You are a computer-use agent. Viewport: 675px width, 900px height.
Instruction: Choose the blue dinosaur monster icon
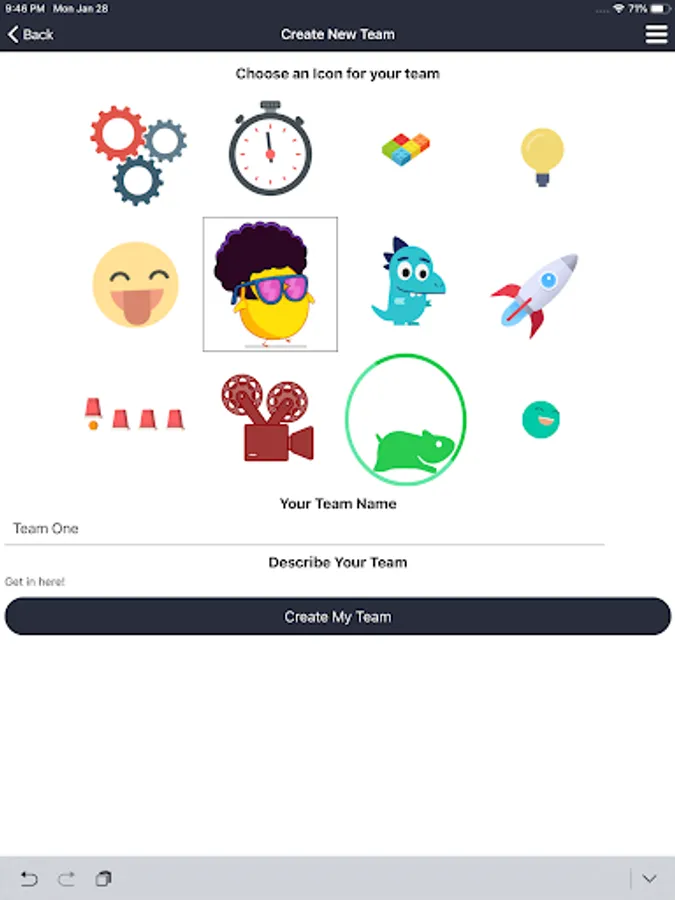pyautogui.click(x=408, y=281)
